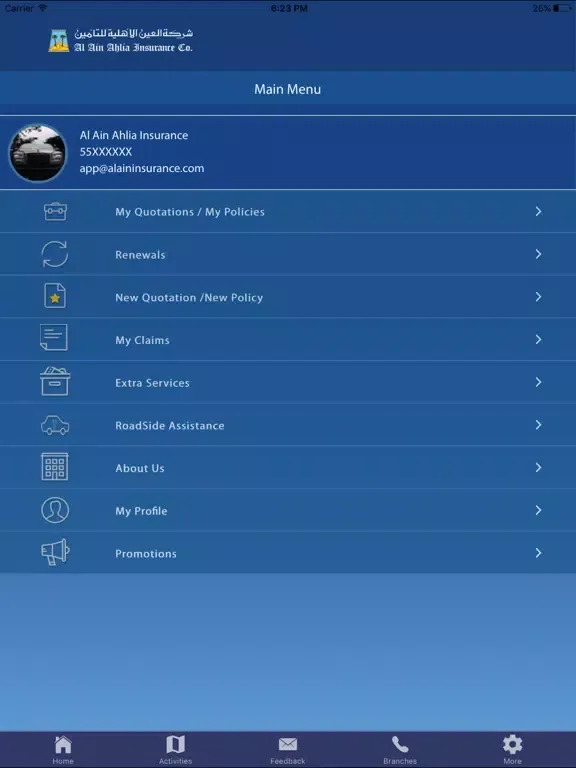Viewport: 576px width, 768px height.
Task: Tap the Activities map icon
Action: pyautogui.click(x=175, y=744)
